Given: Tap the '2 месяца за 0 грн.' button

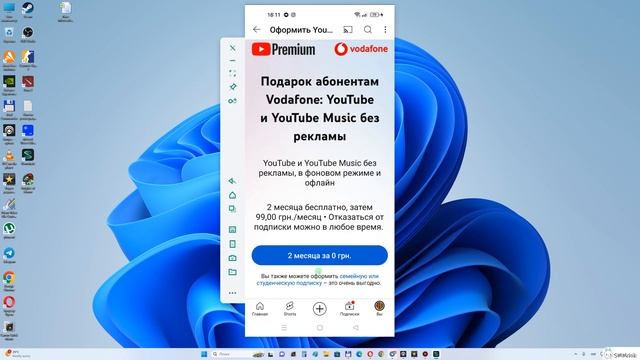Looking at the screenshot, I should coord(320,256).
